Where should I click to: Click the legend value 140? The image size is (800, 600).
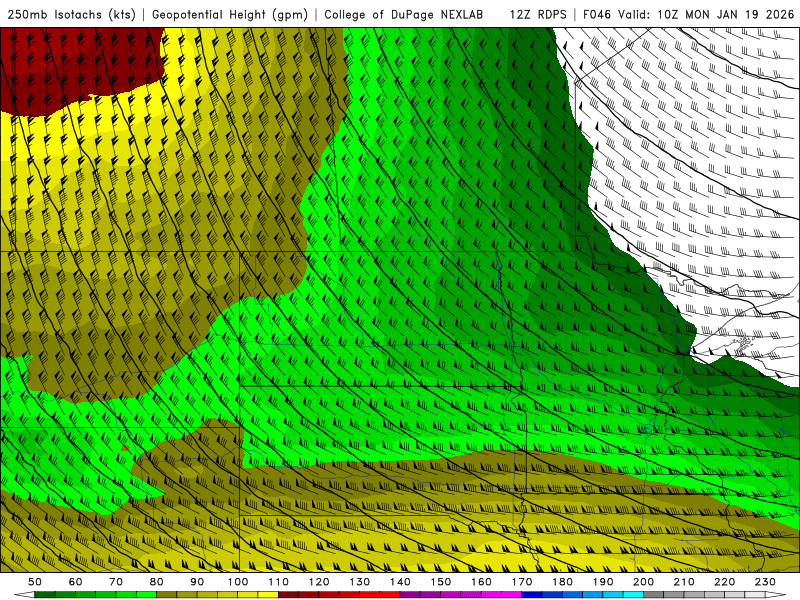tap(401, 582)
